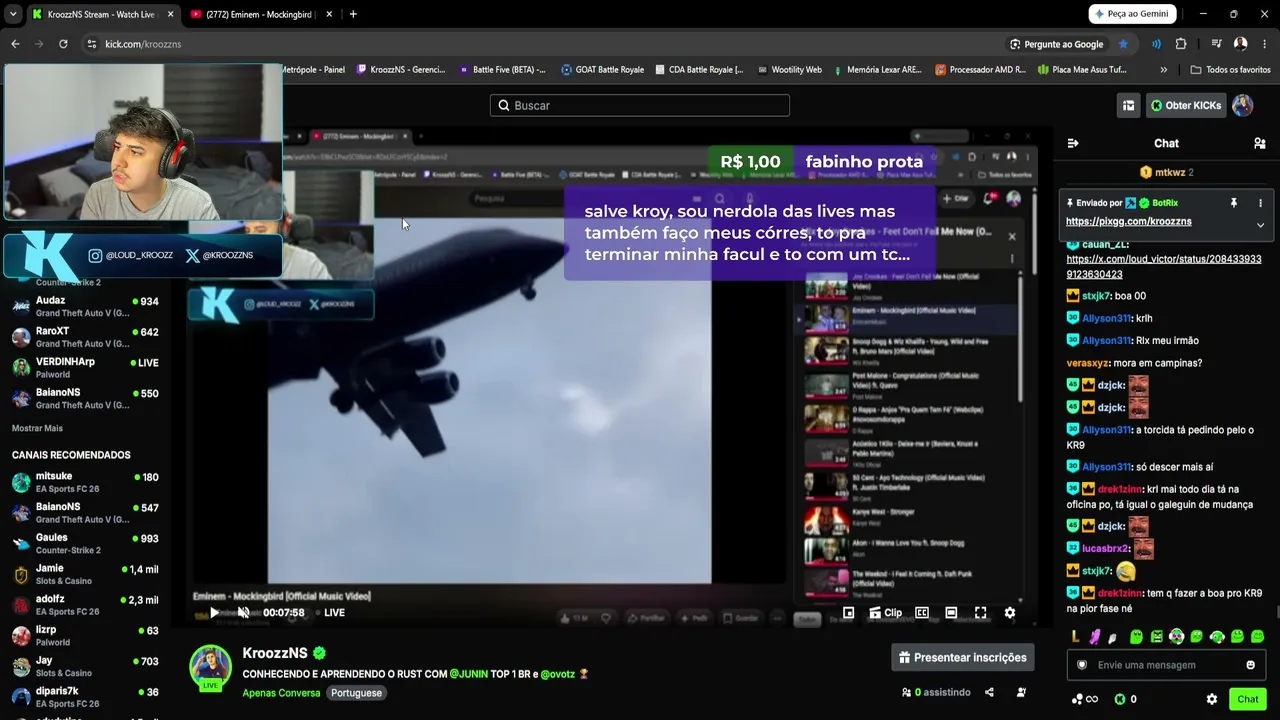The height and width of the screenshot is (720, 1280).
Task: Open the browser extensions puzzle icon
Action: coord(1181,44)
